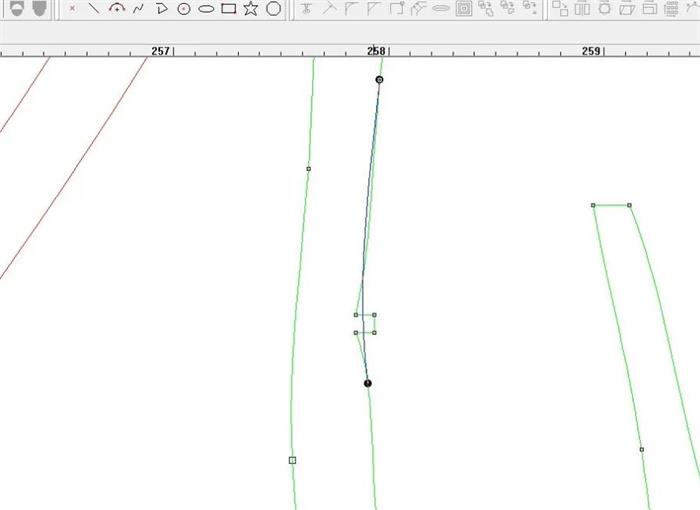Image resolution: width=700 pixels, height=510 pixels.
Task: Click the rotate shape transform icon
Action: coord(604,8)
